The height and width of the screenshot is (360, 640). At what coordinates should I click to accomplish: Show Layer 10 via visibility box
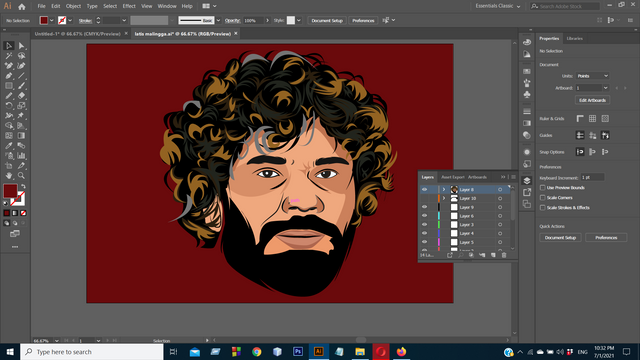click(424, 198)
